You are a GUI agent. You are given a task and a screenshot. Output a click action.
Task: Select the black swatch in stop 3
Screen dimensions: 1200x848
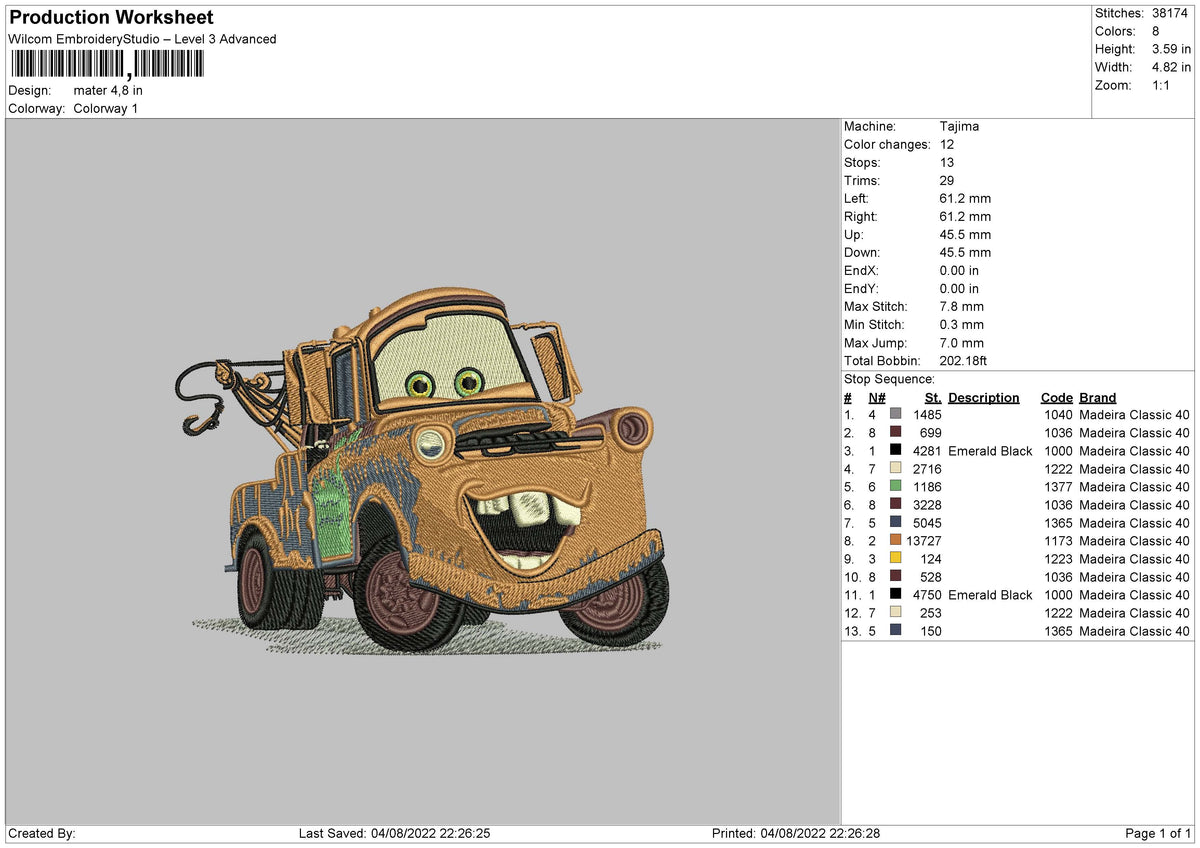896,450
